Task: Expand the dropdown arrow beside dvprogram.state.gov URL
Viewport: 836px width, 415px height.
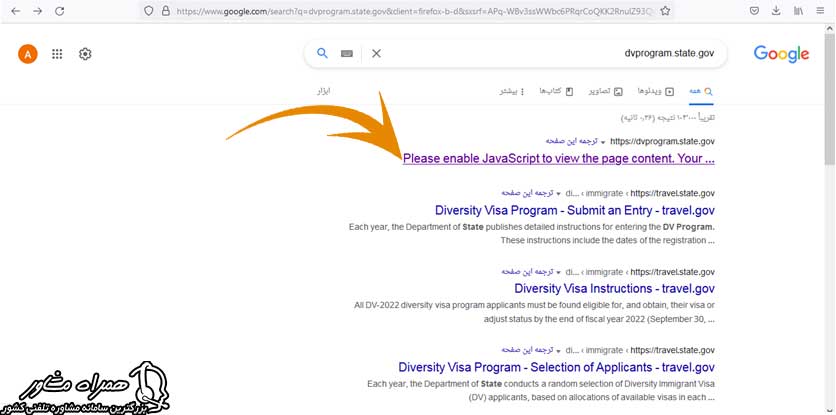Action: [603, 142]
